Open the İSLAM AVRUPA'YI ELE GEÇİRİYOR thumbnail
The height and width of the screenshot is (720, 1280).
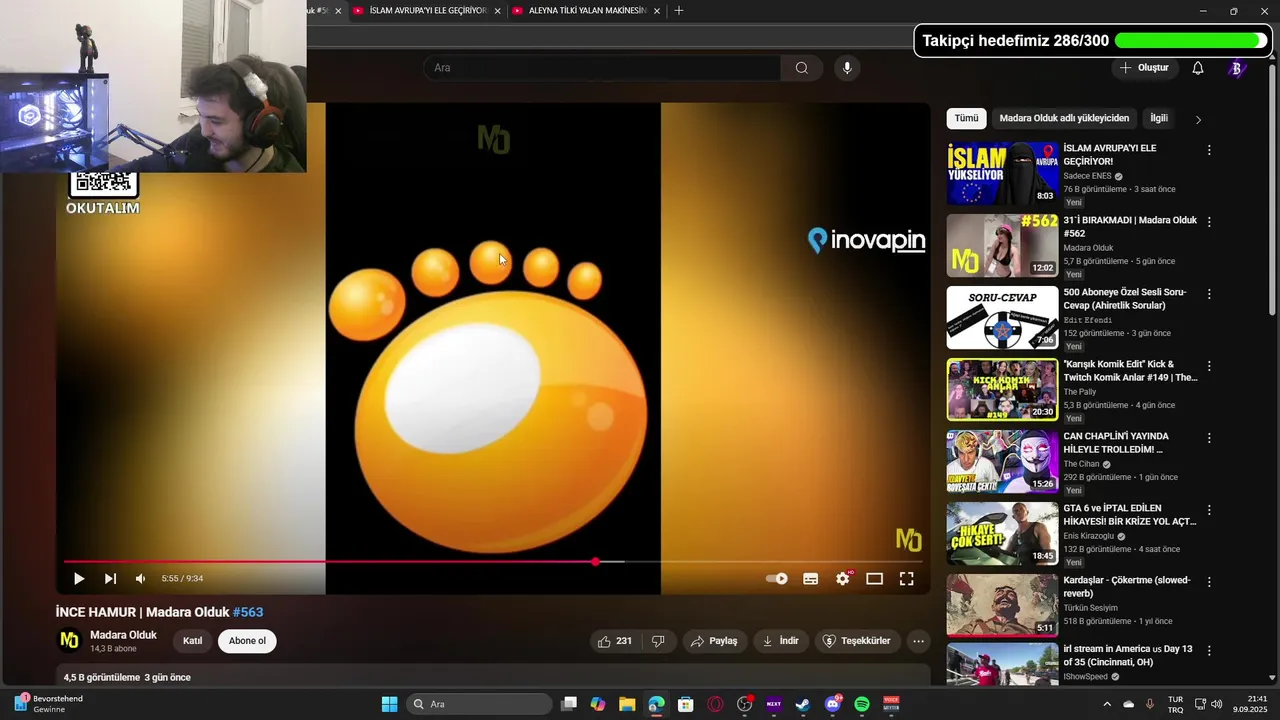1002,174
